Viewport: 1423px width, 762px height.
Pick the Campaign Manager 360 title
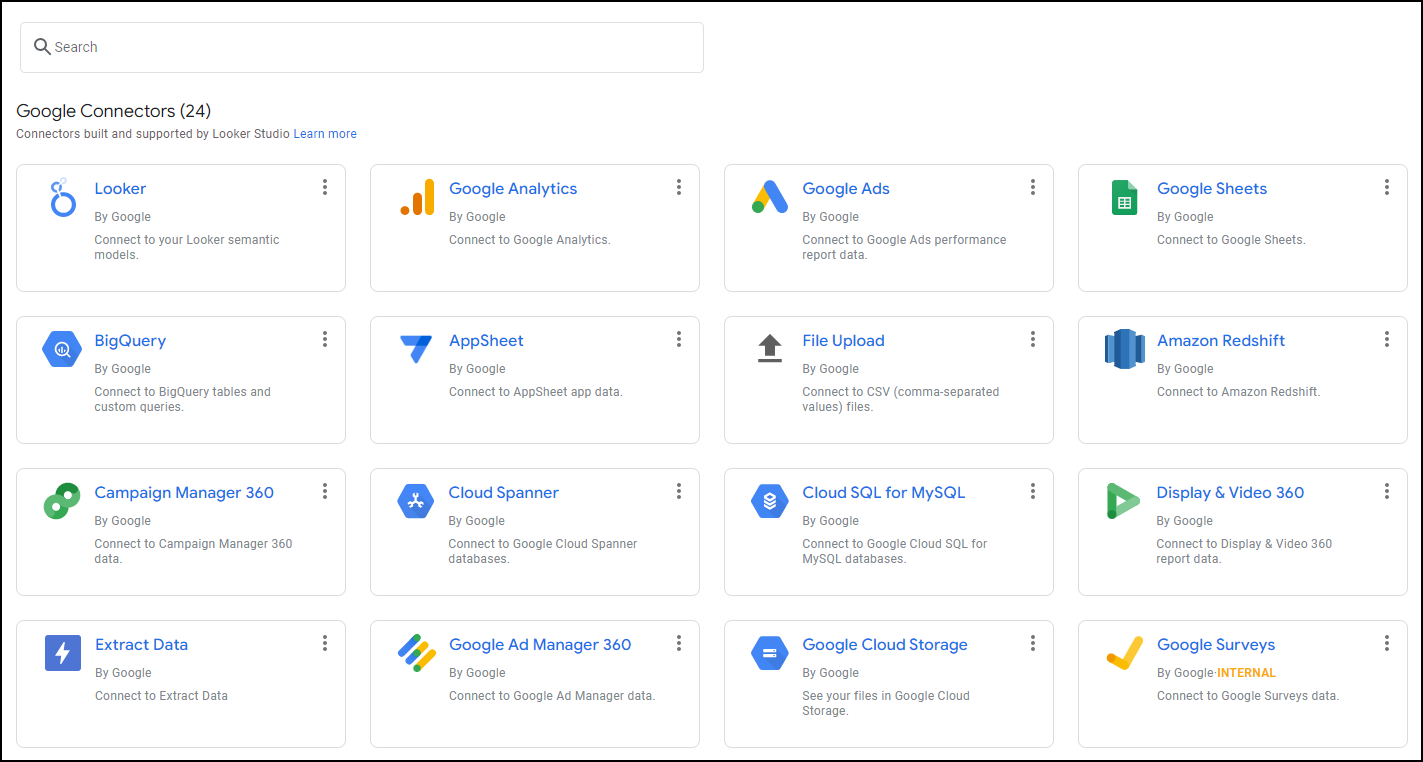click(184, 493)
